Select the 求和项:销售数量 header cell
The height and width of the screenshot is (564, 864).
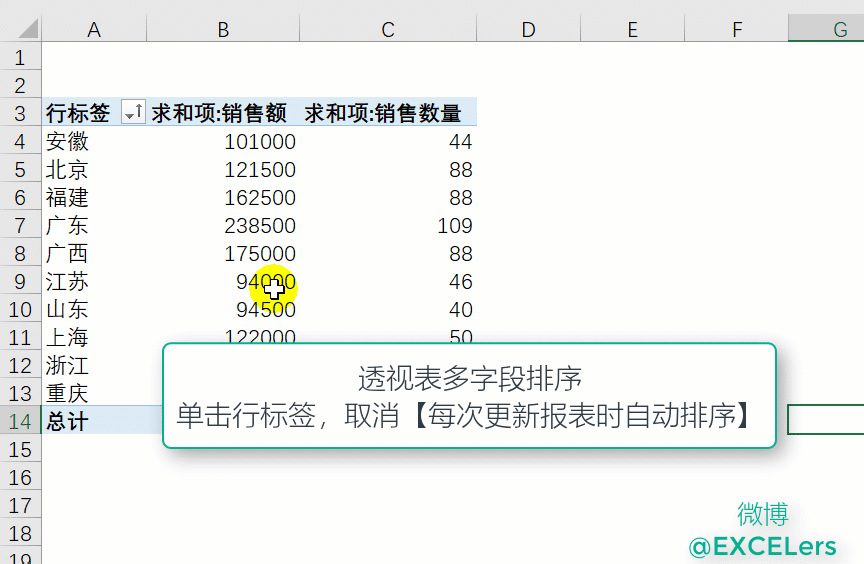pyautogui.click(x=386, y=113)
